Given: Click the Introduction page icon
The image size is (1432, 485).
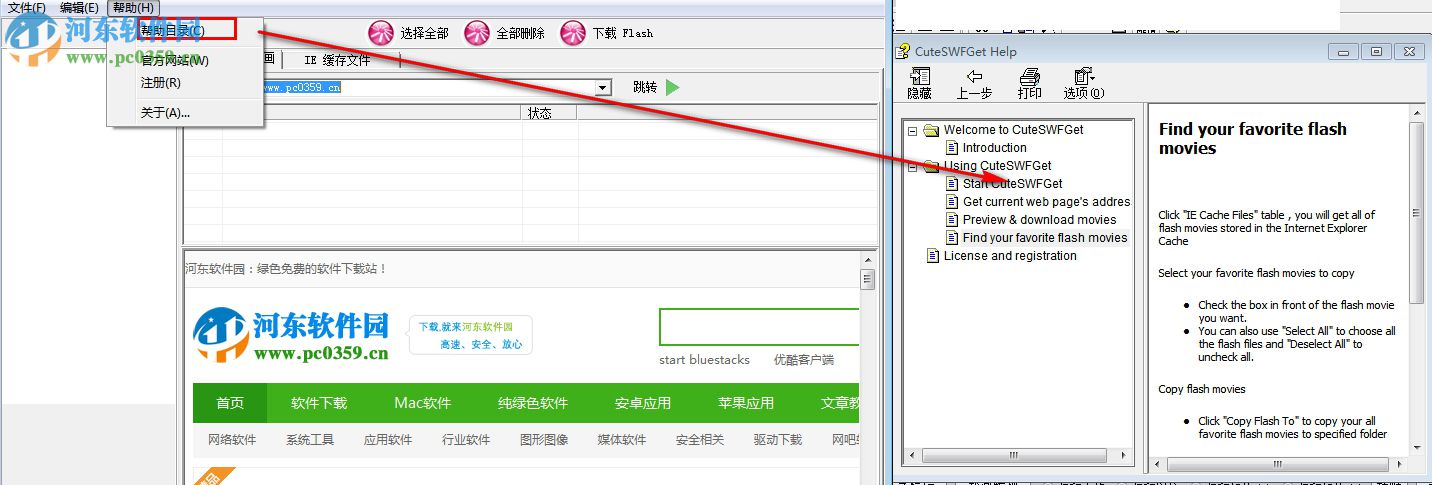Looking at the screenshot, I should (x=952, y=148).
